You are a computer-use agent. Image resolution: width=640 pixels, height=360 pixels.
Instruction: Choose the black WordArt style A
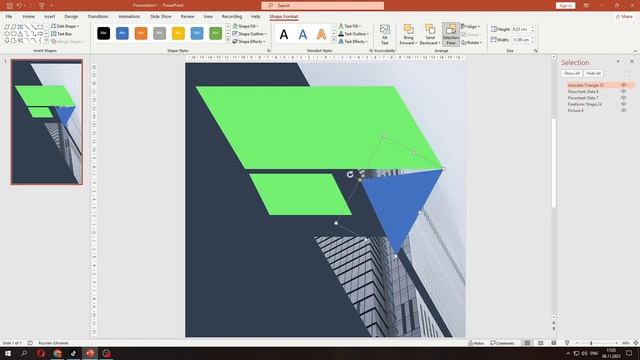click(x=284, y=35)
